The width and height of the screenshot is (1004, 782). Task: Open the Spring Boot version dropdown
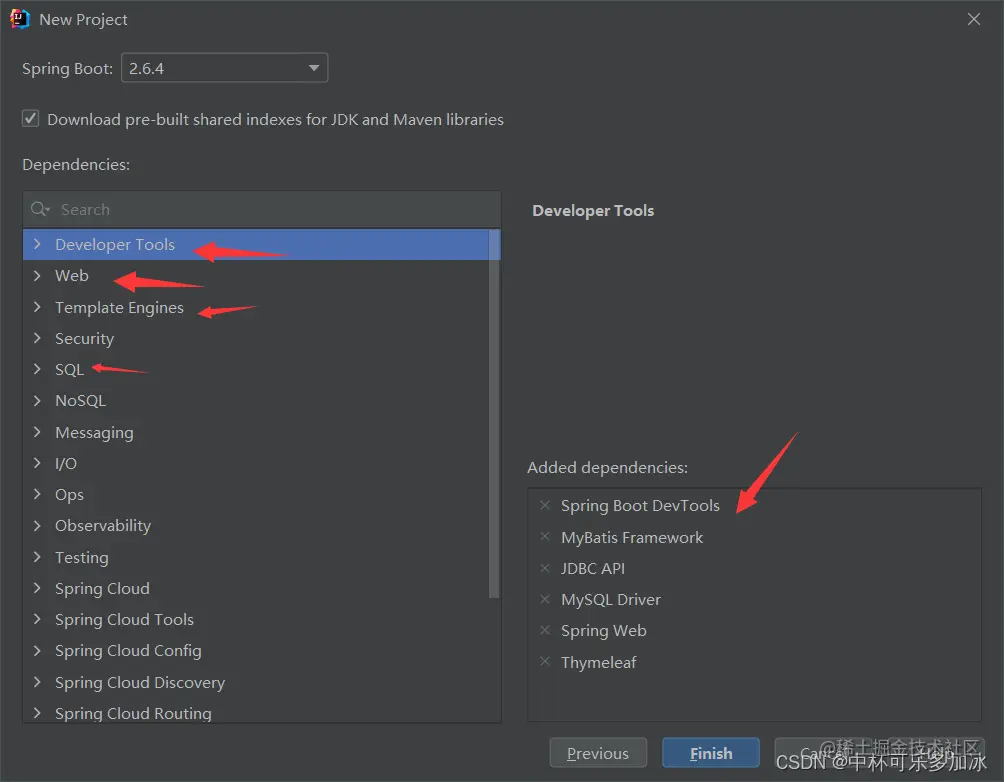225,68
